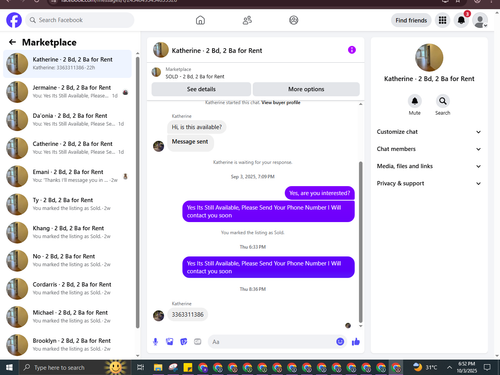Open Sticky Notes on taskbar
Screen dimensions: 500x375
tap(188, 367)
